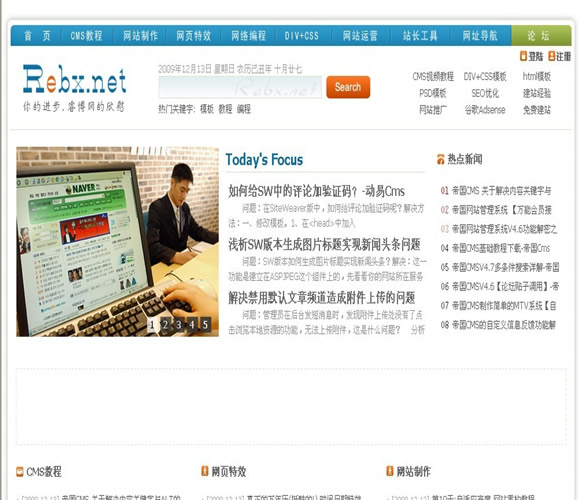
Task: Switch slideshow to slide 2
Action: 165,325
